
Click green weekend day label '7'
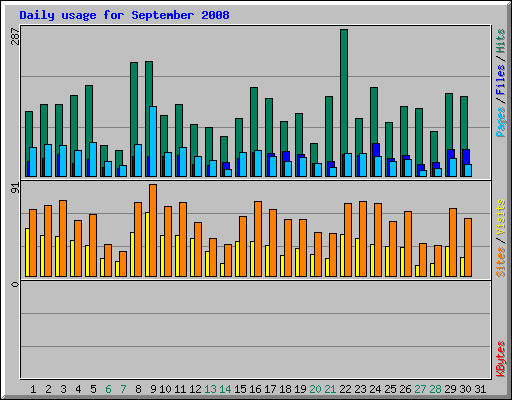123,389
